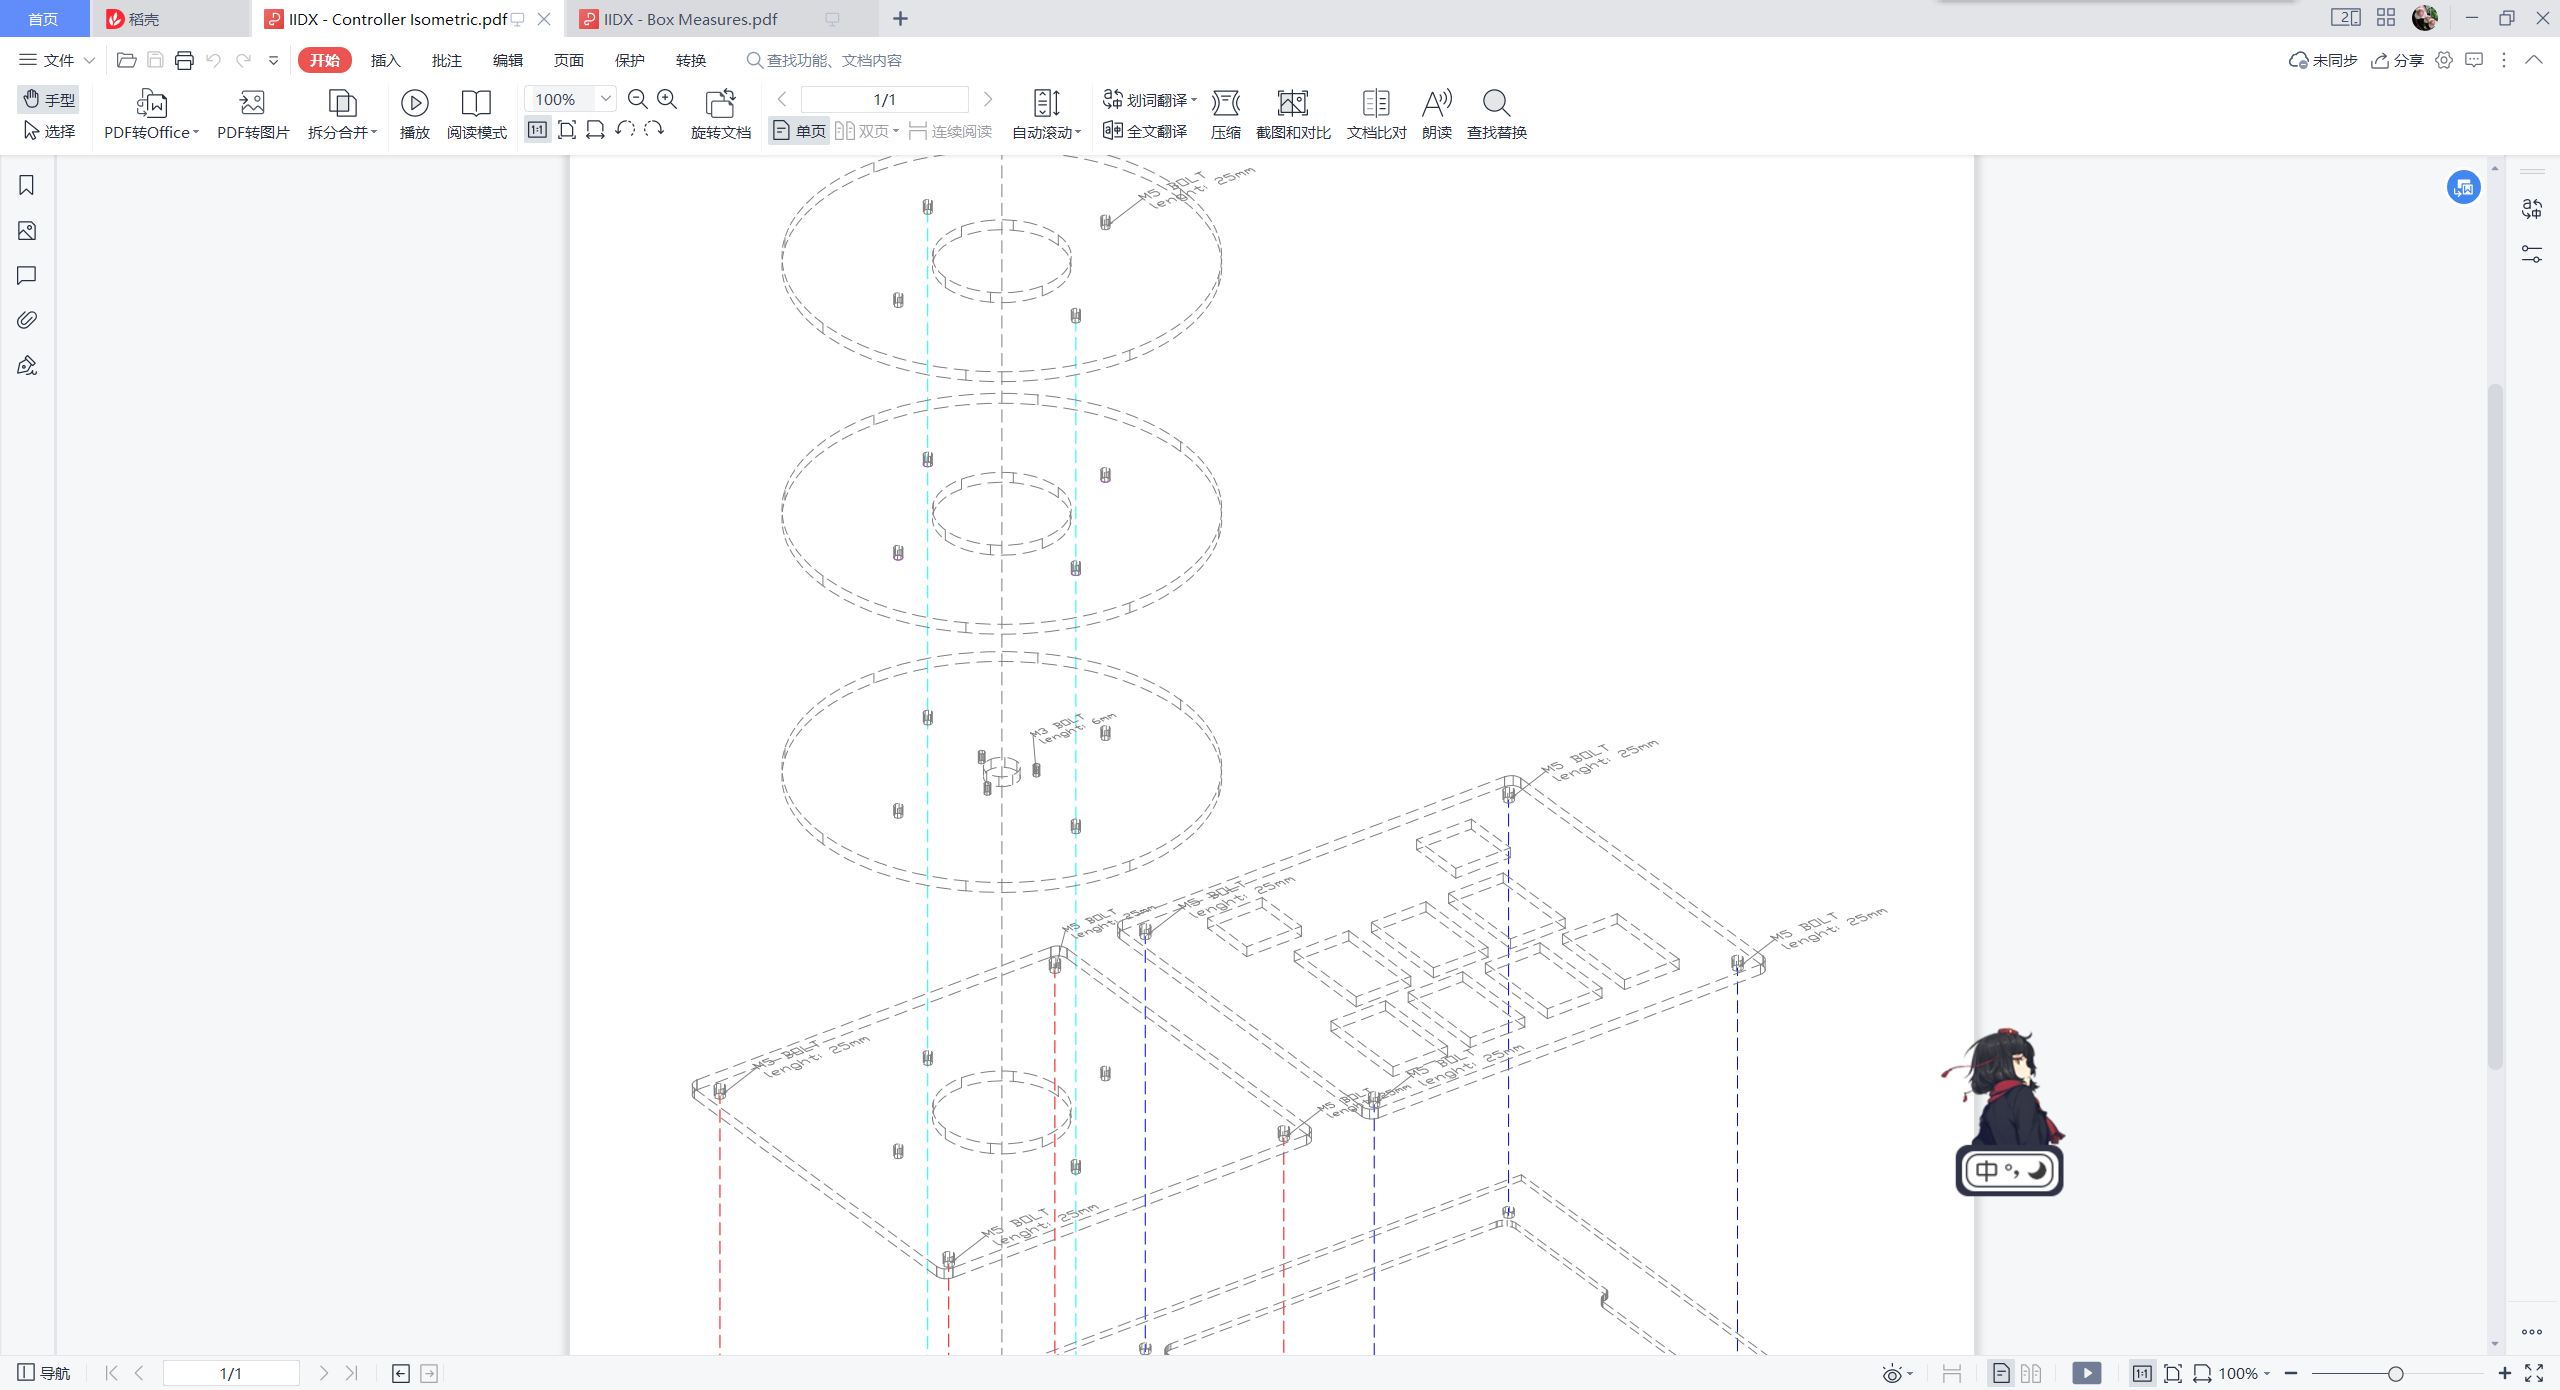The height and width of the screenshot is (1390, 2560).
Task: Select the 转换 ribbon tab
Action: pos(690,60)
